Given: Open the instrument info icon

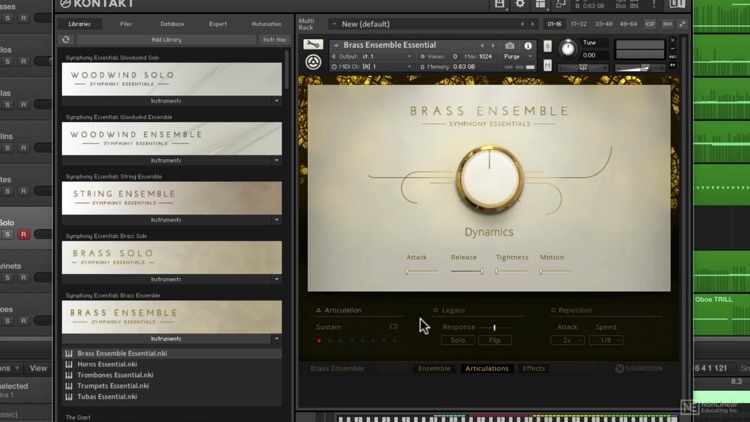Looking at the screenshot, I should (x=528, y=46).
